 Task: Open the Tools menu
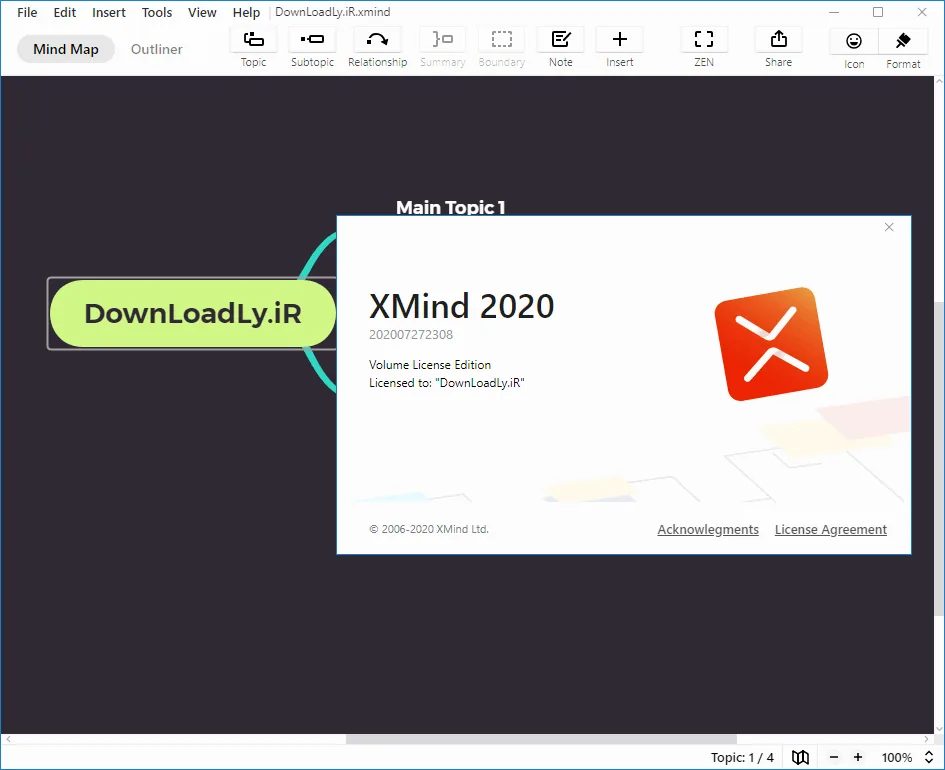coord(157,12)
